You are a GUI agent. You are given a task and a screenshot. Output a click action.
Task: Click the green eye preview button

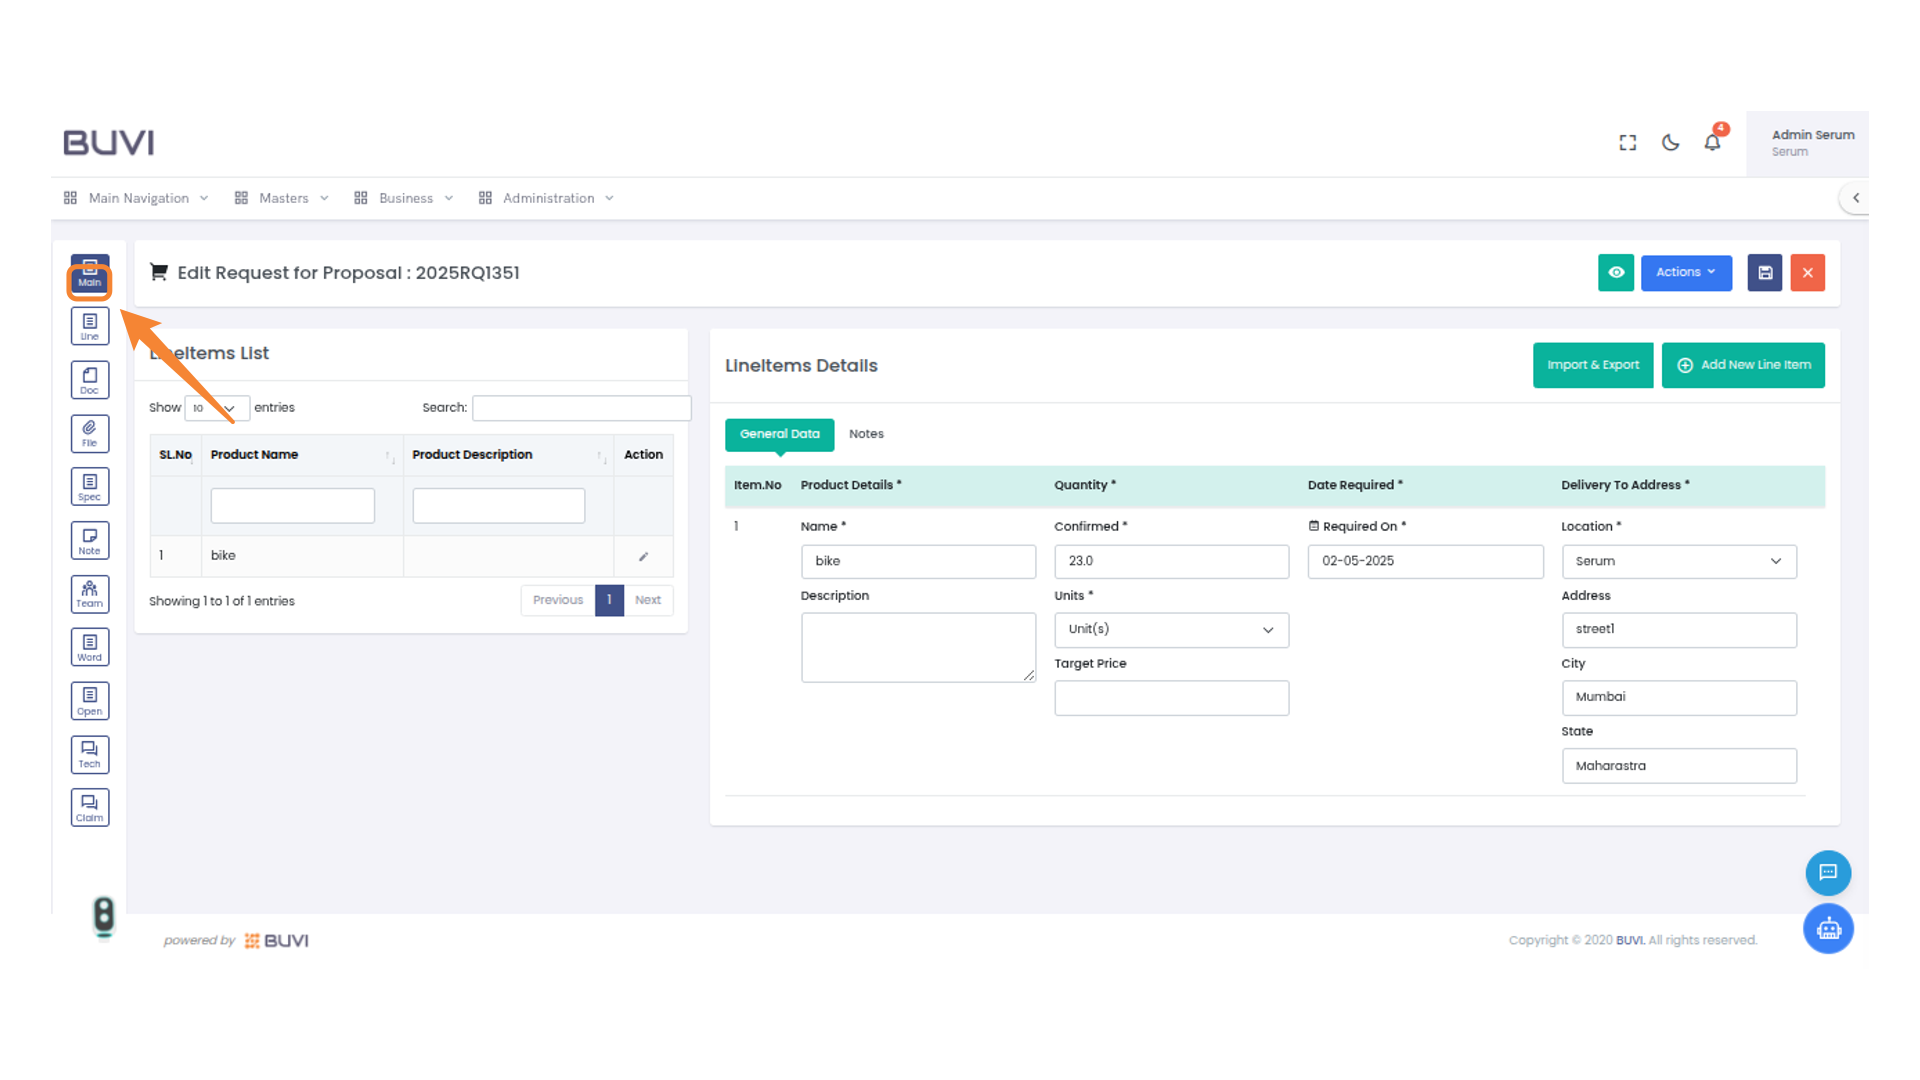[1615, 272]
